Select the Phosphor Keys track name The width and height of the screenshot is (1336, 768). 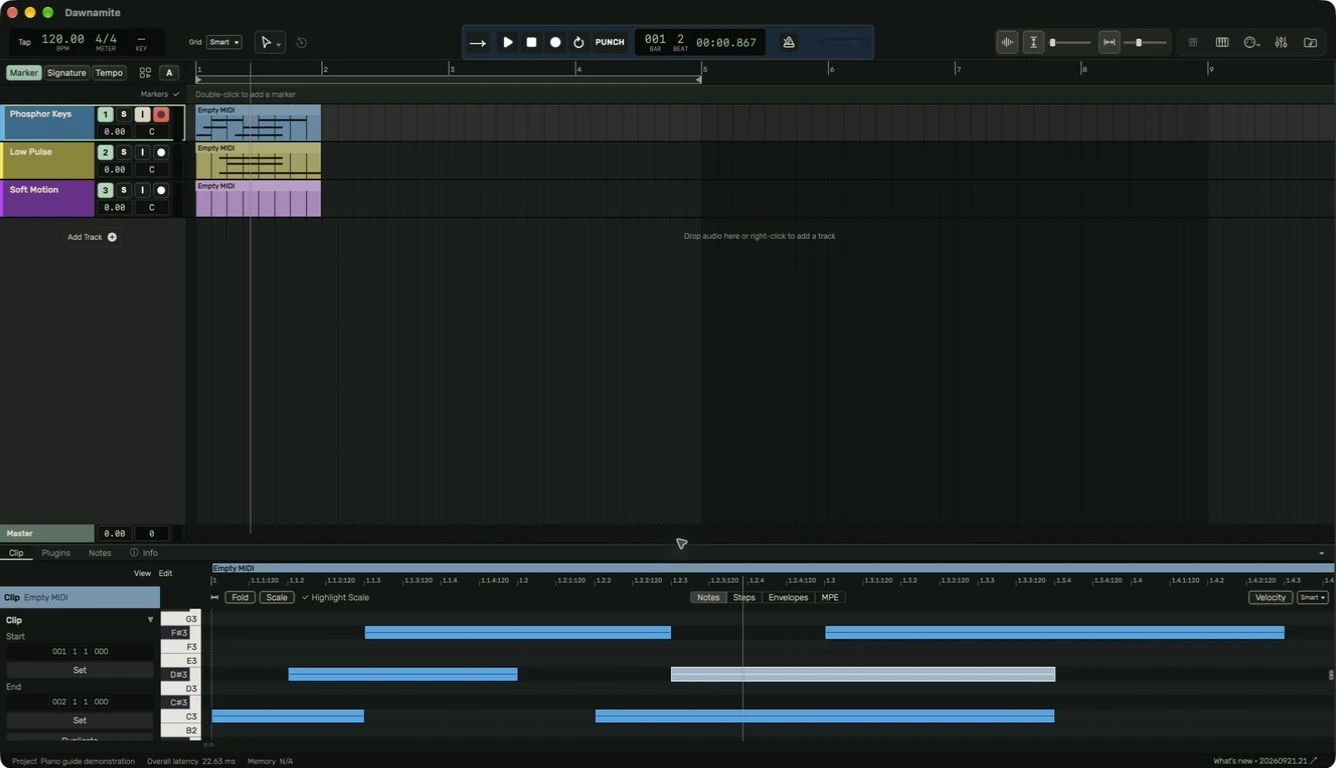pos(40,114)
